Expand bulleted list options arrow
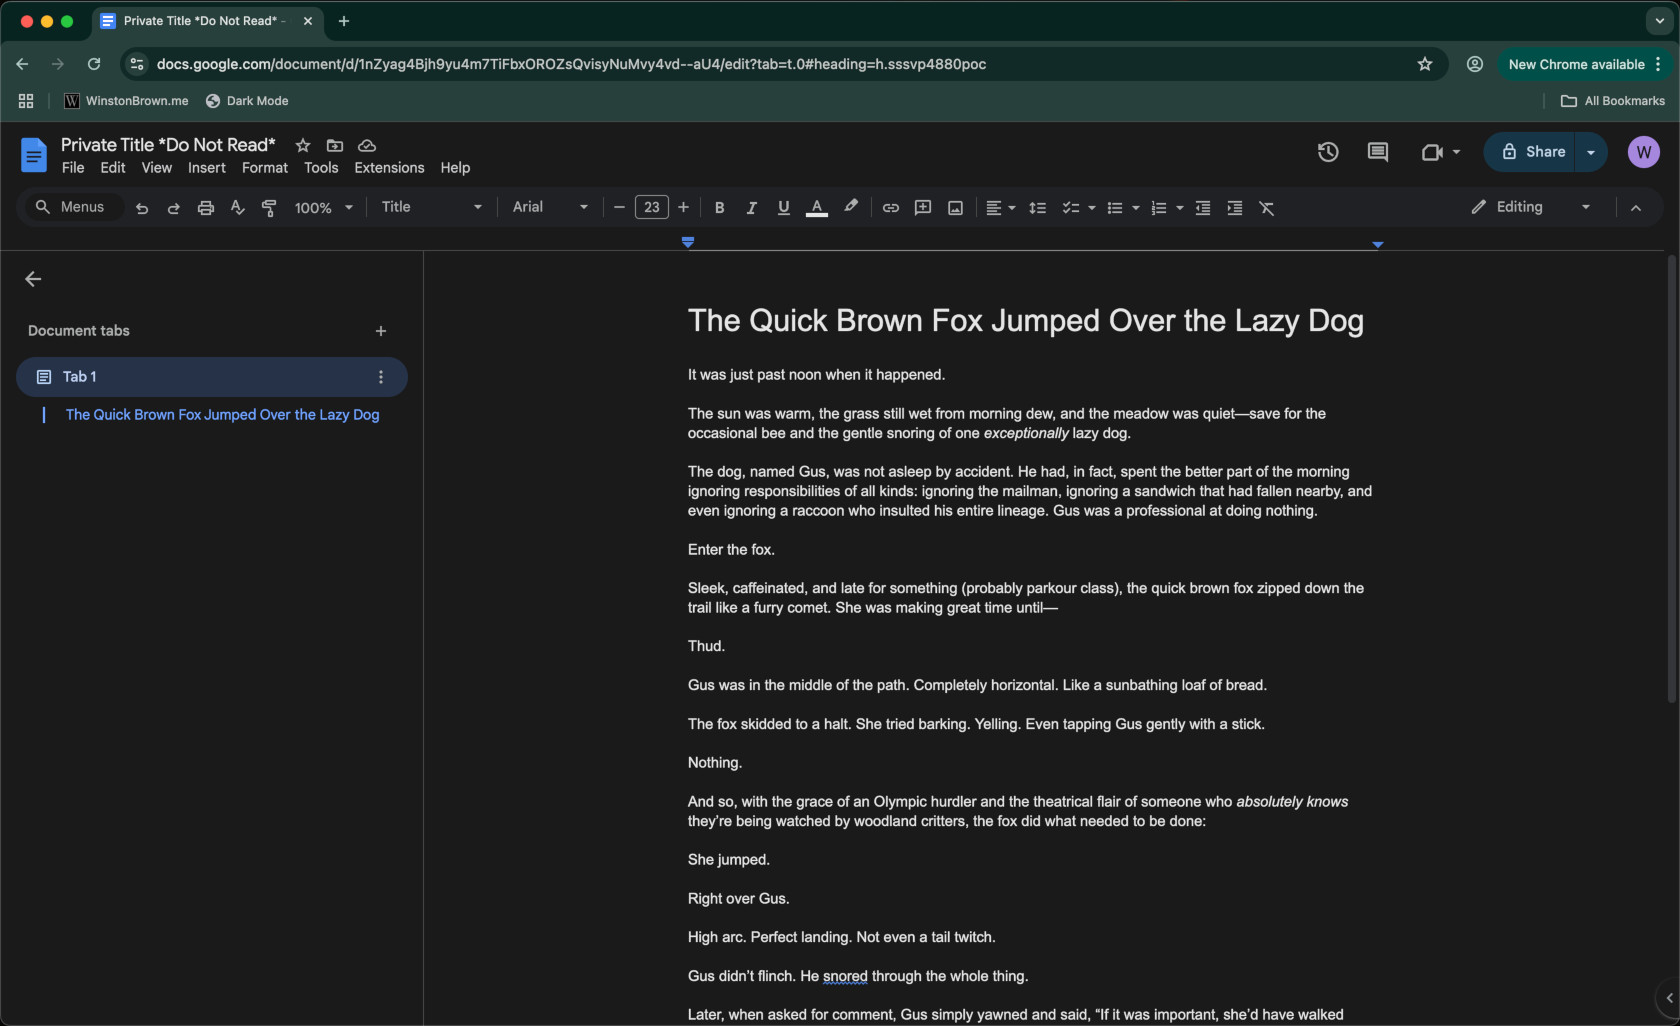The height and width of the screenshot is (1026, 1680). tap(1135, 208)
